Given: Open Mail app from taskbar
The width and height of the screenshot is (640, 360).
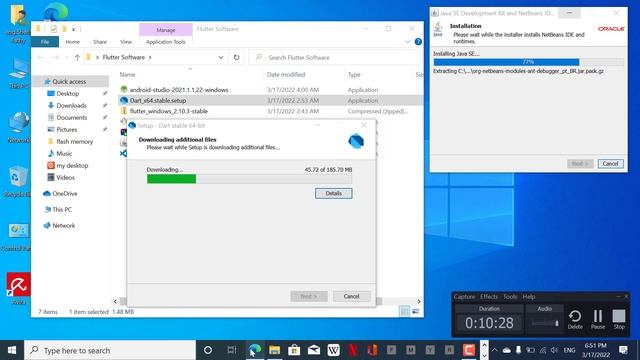Looking at the screenshot, I should click(x=314, y=350).
